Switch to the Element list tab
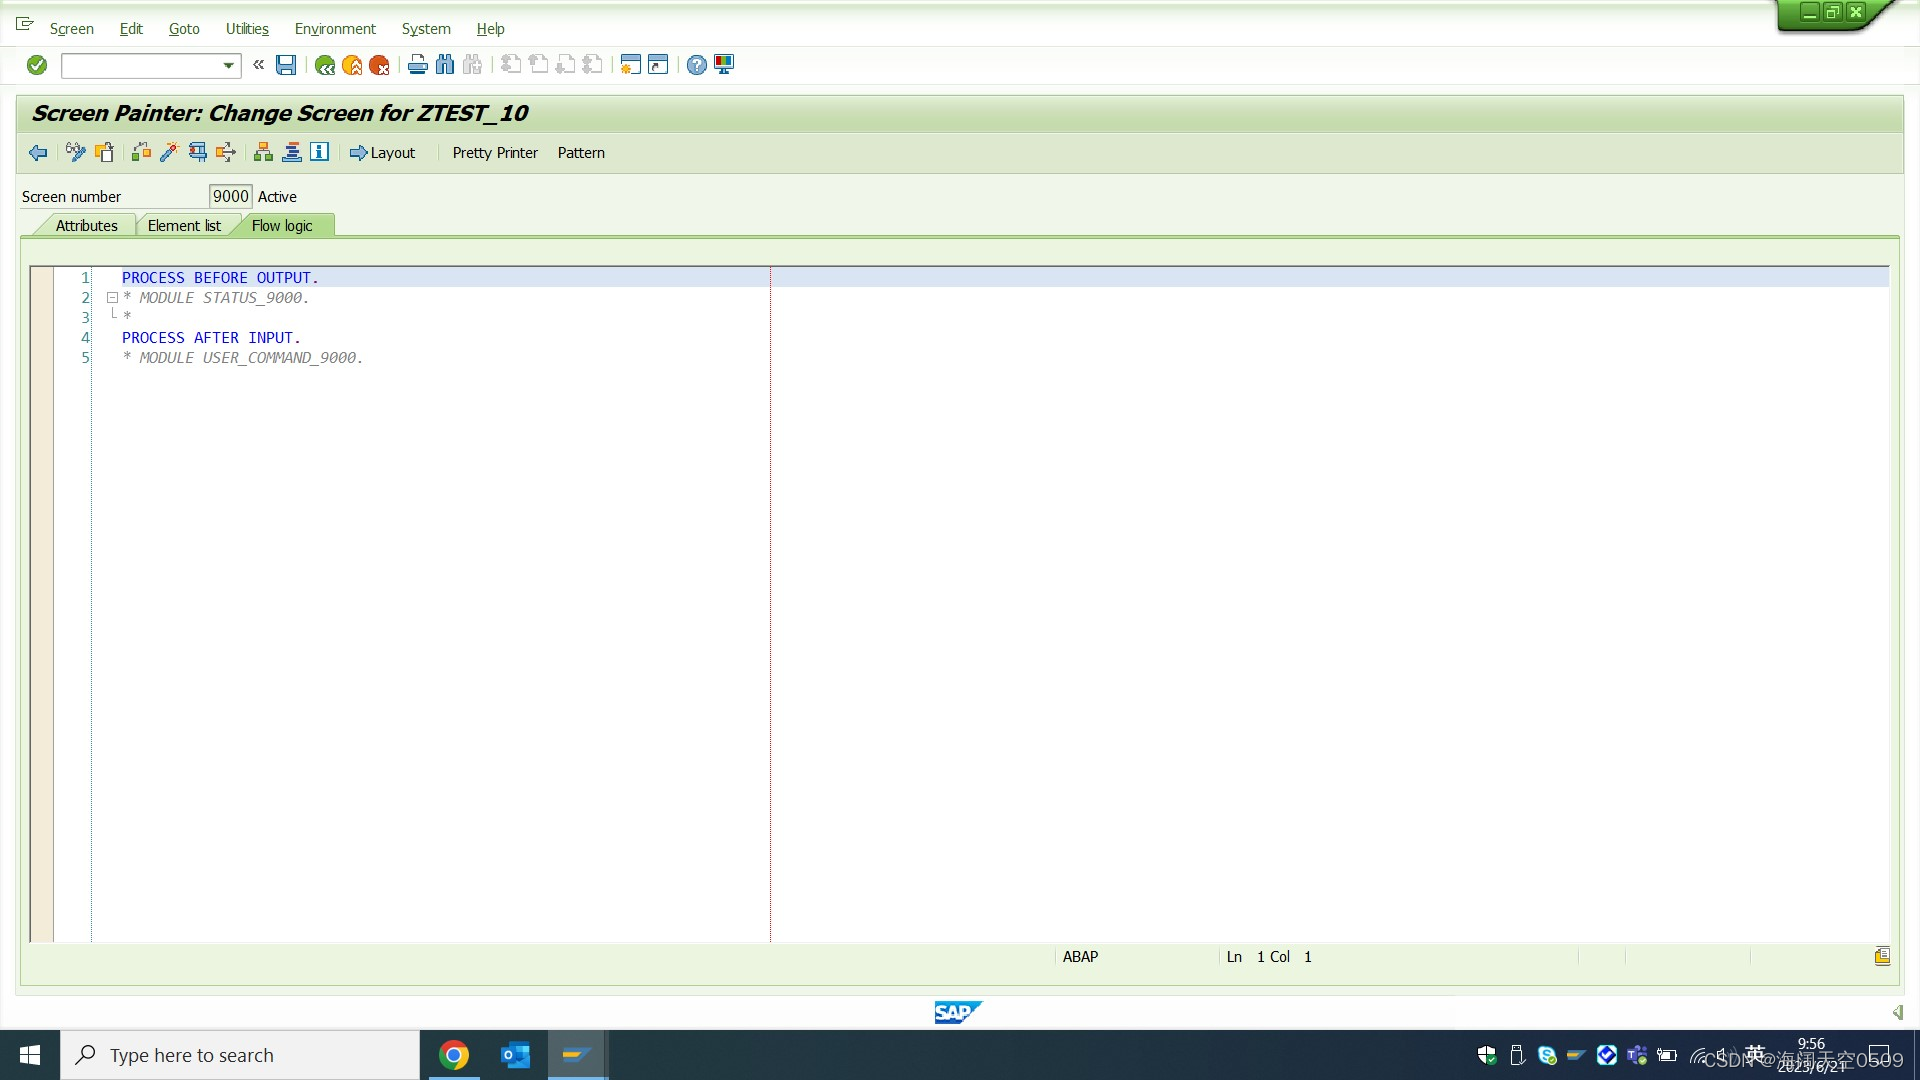1920x1080 pixels. click(184, 225)
